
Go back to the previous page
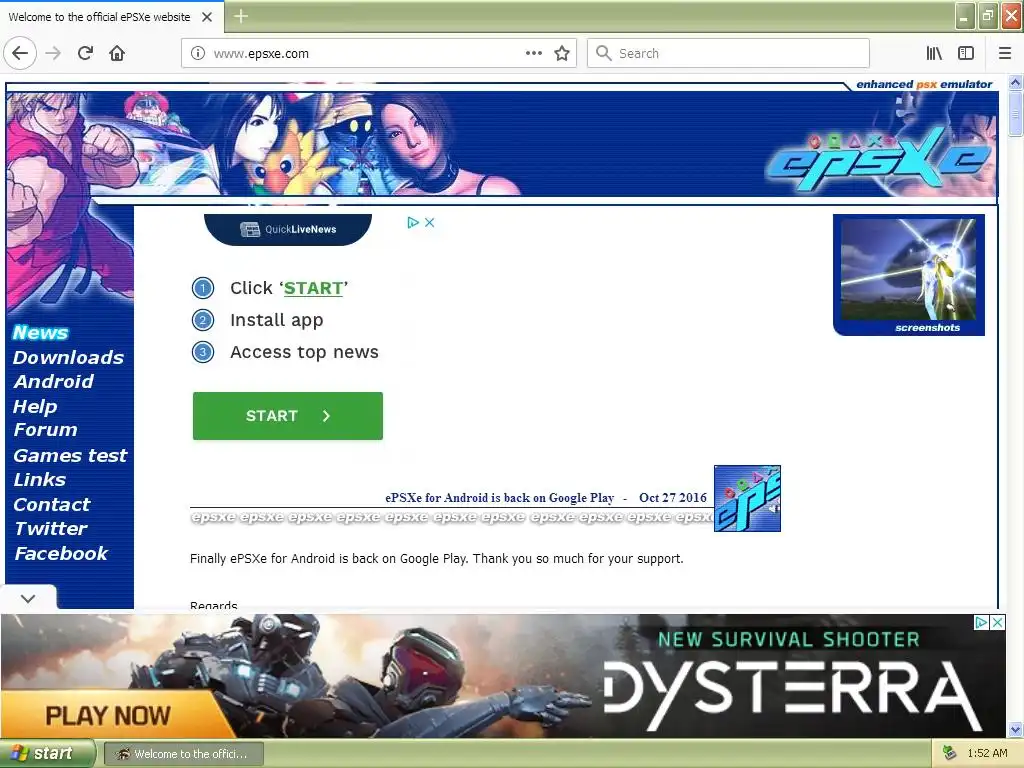point(20,53)
